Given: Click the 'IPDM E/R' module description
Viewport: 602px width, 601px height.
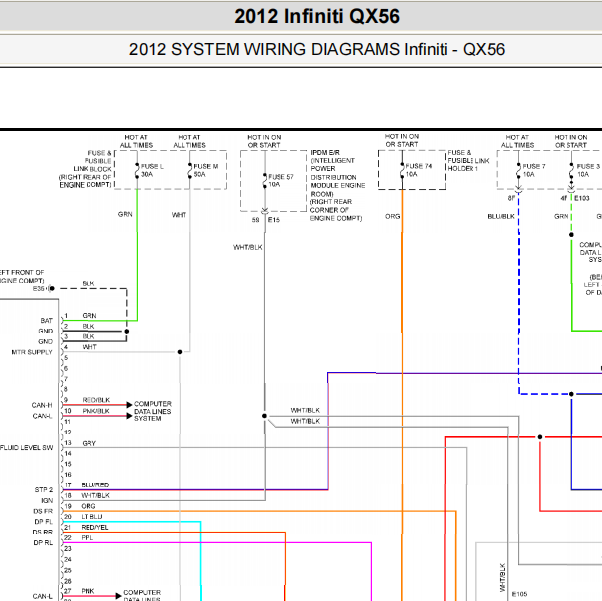Looking at the screenshot, I should tap(337, 185).
